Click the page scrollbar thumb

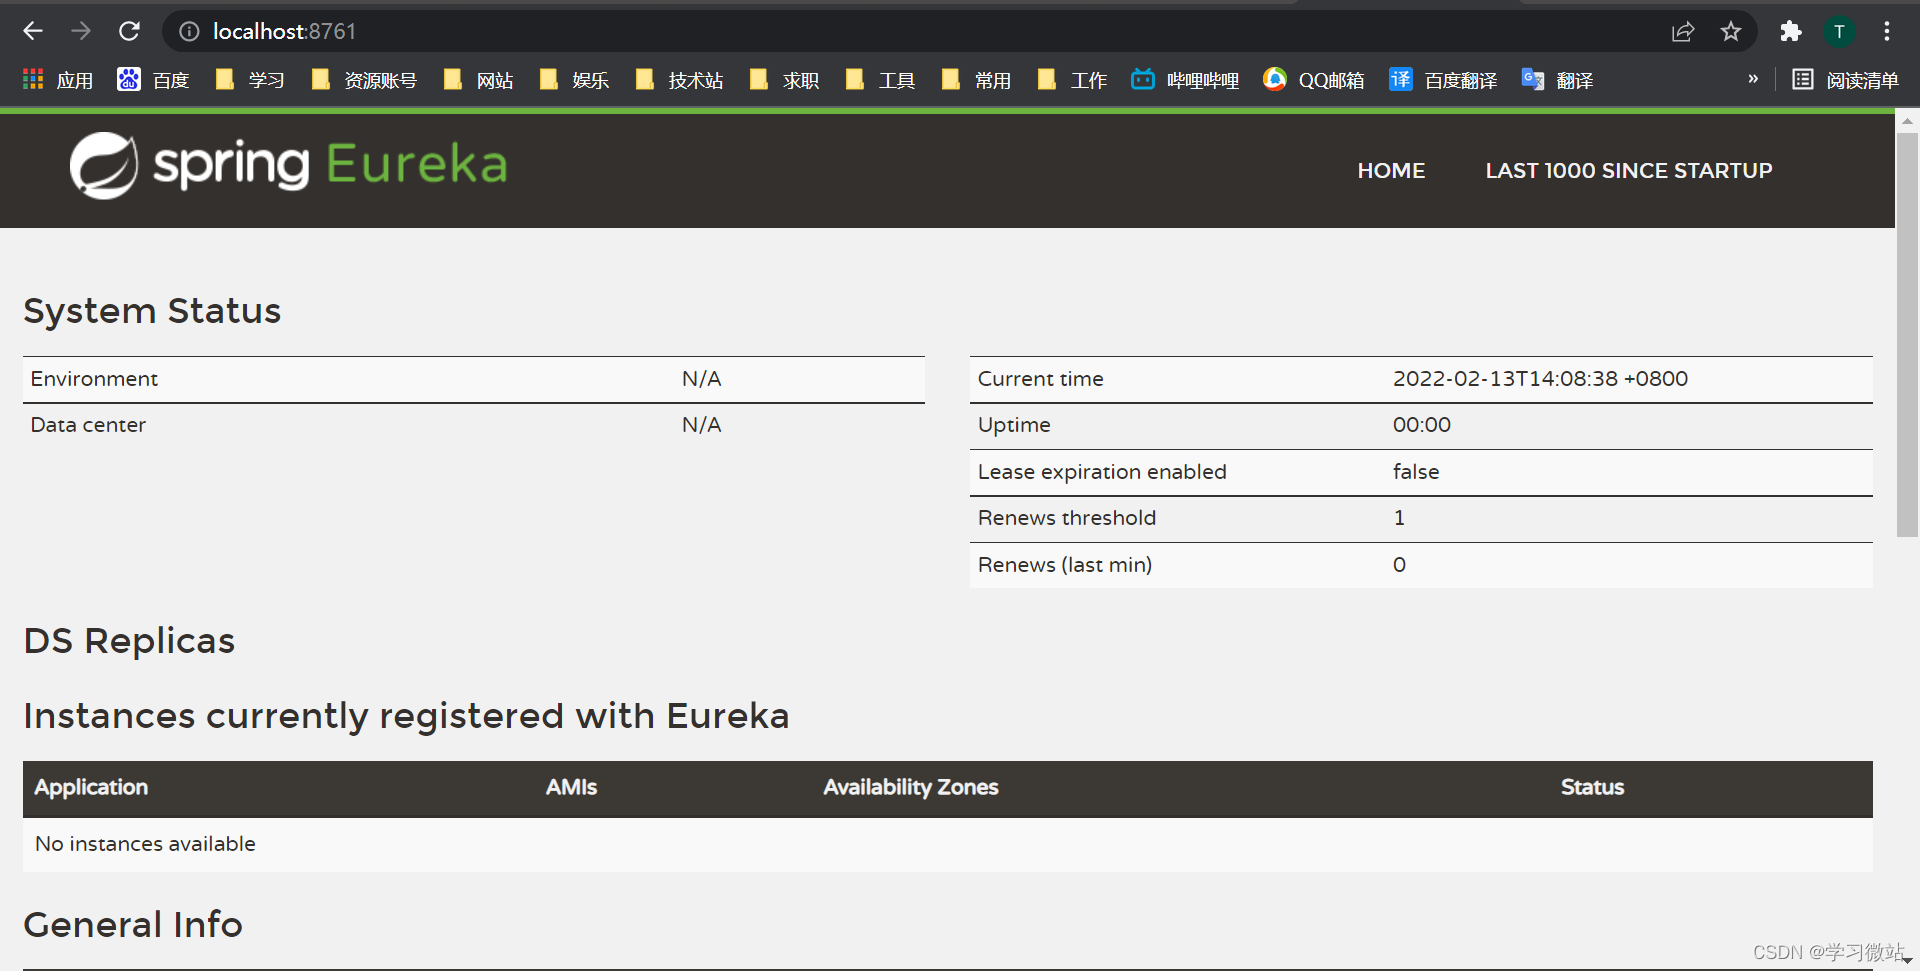click(x=1907, y=335)
